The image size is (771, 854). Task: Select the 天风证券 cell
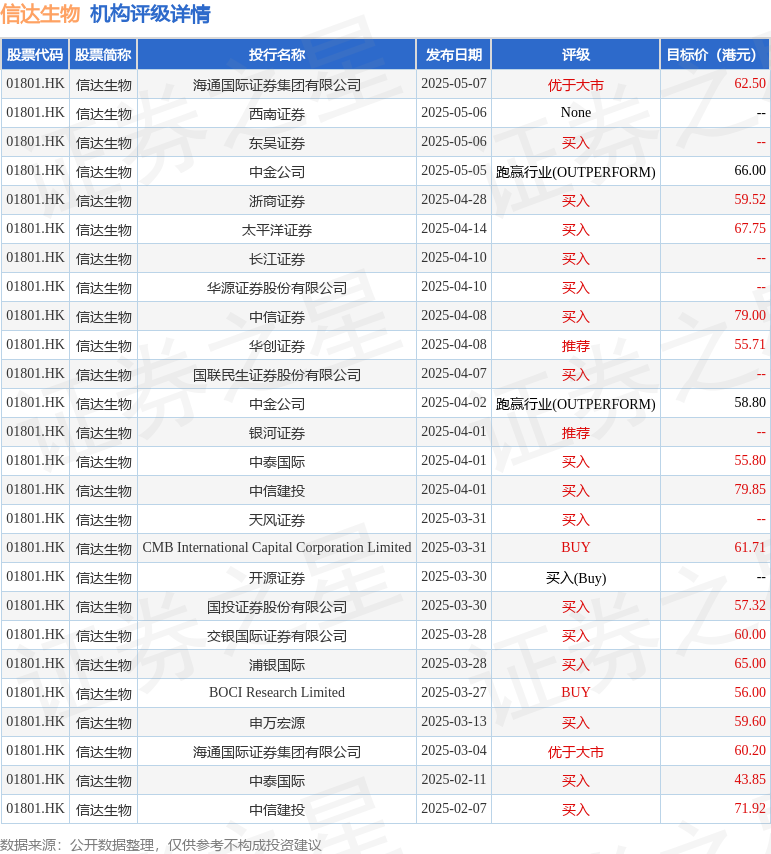[277, 520]
